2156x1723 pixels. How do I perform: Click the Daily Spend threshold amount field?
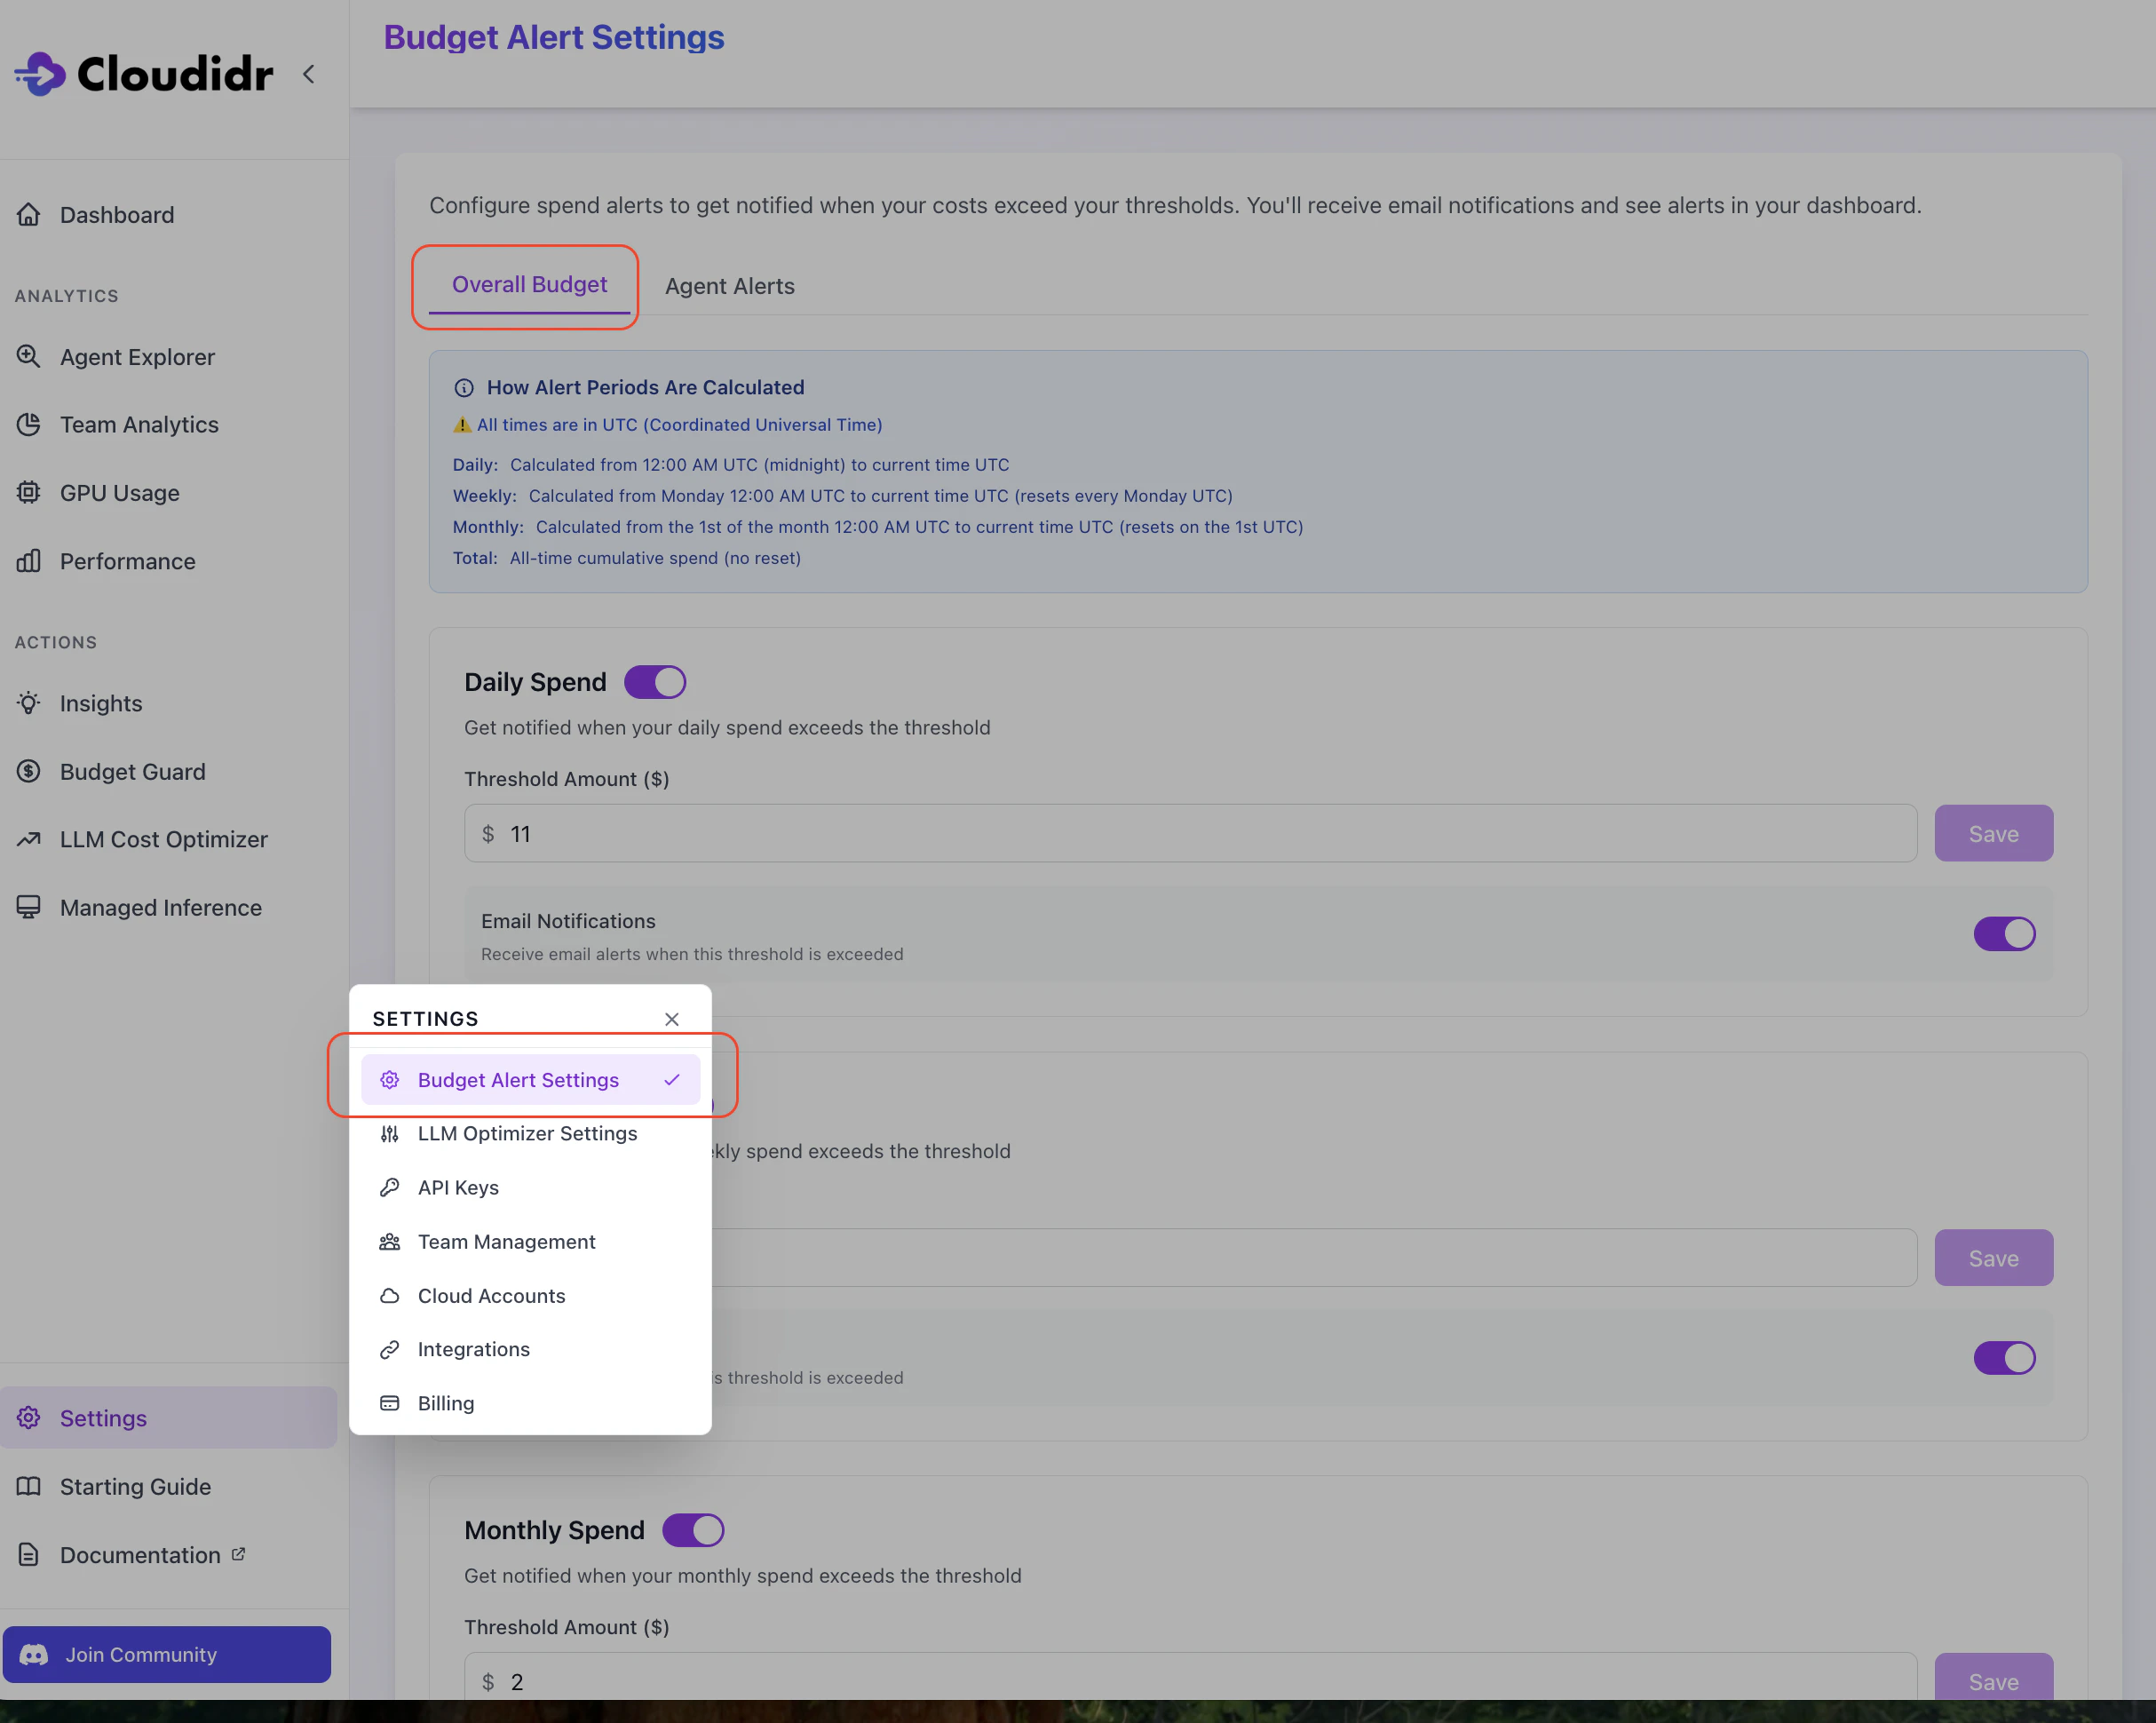tap(1190, 834)
